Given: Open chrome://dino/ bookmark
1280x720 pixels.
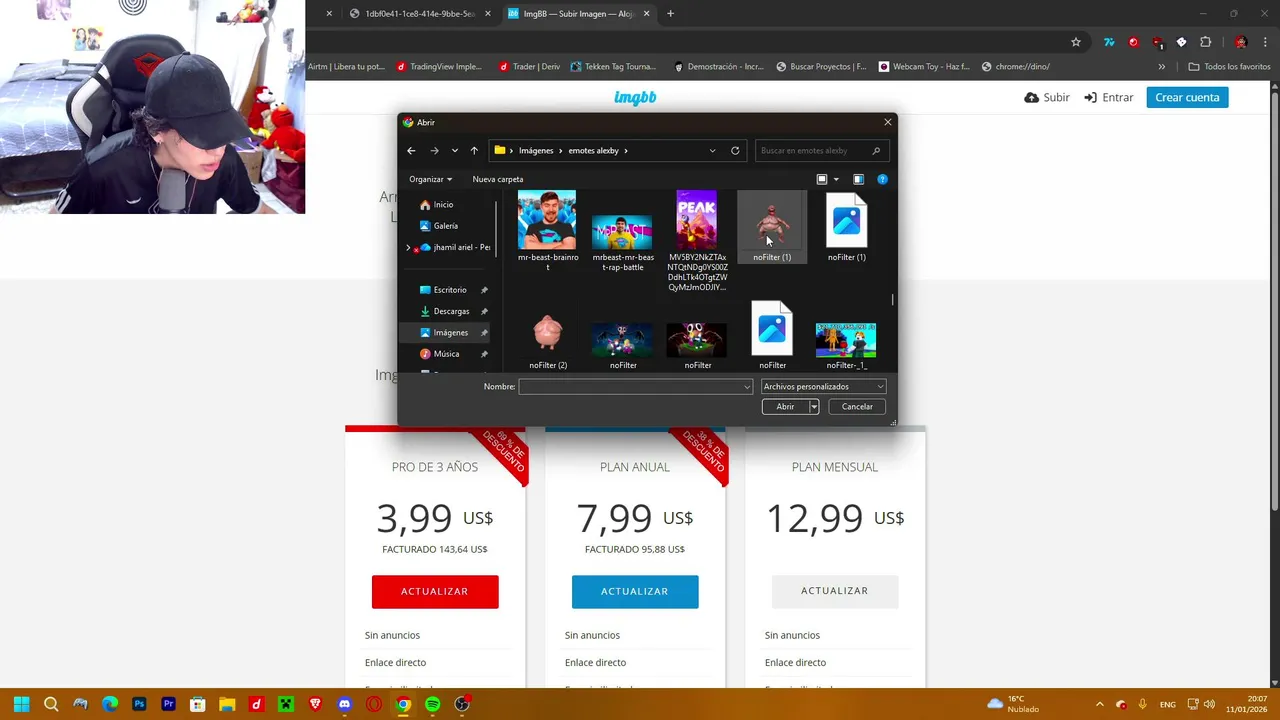Looking at the screenshot, I should (1016, 67).
